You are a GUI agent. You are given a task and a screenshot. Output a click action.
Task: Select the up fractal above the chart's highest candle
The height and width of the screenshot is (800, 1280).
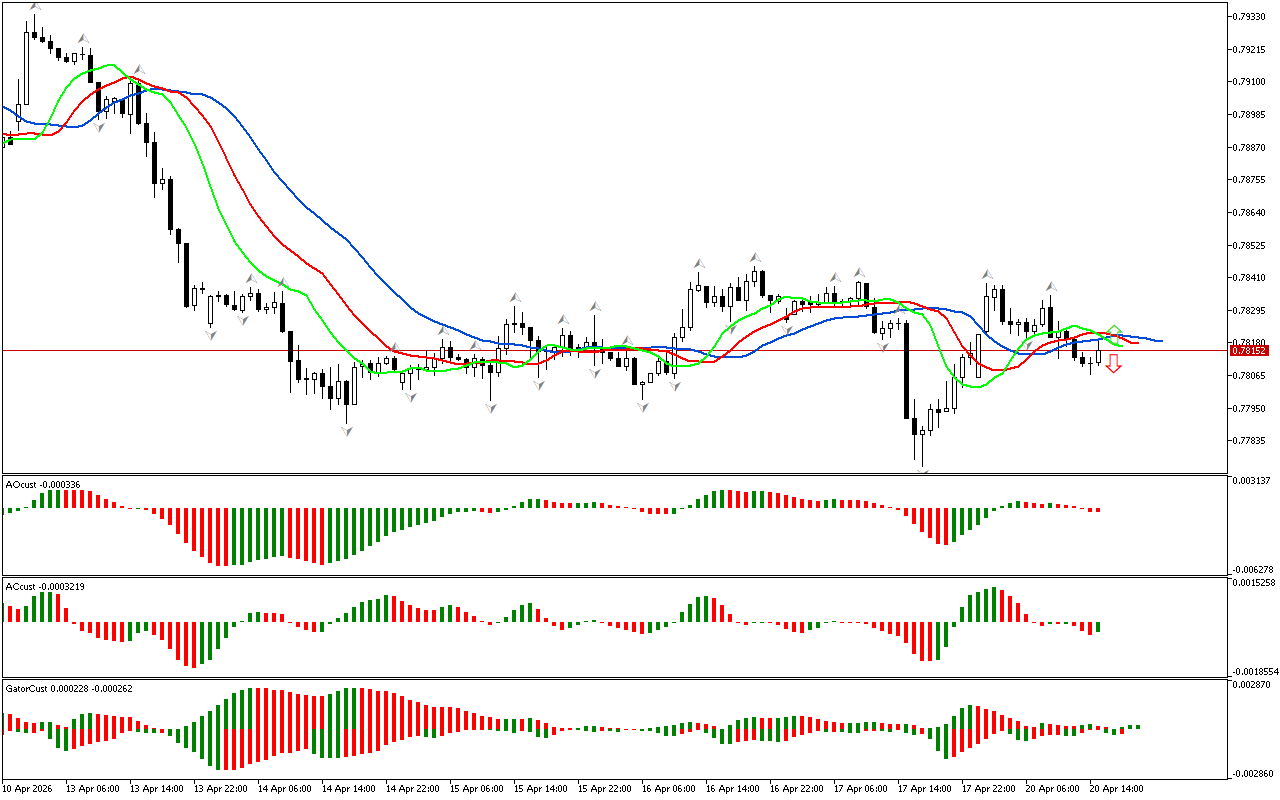click(x=34, y=7)
